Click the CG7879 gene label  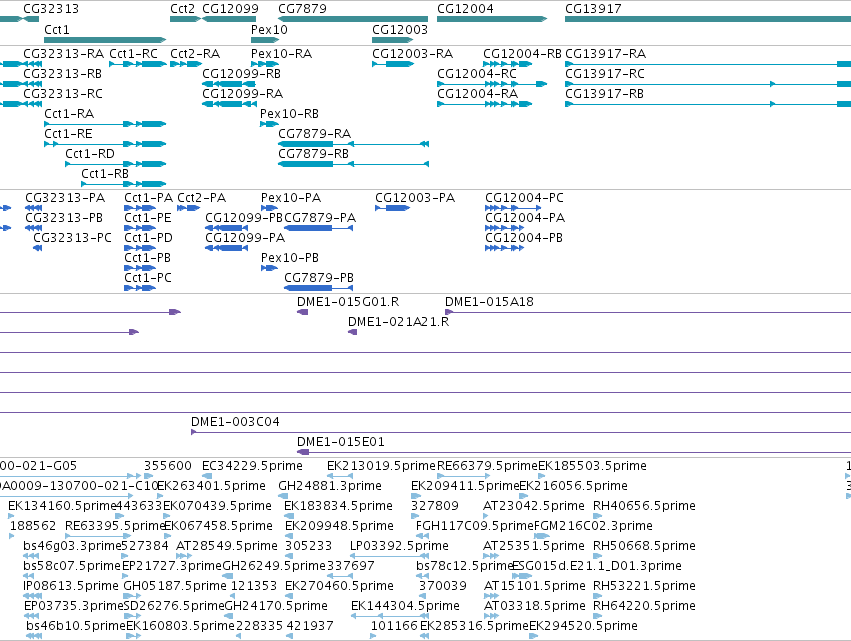click(302, 9)
